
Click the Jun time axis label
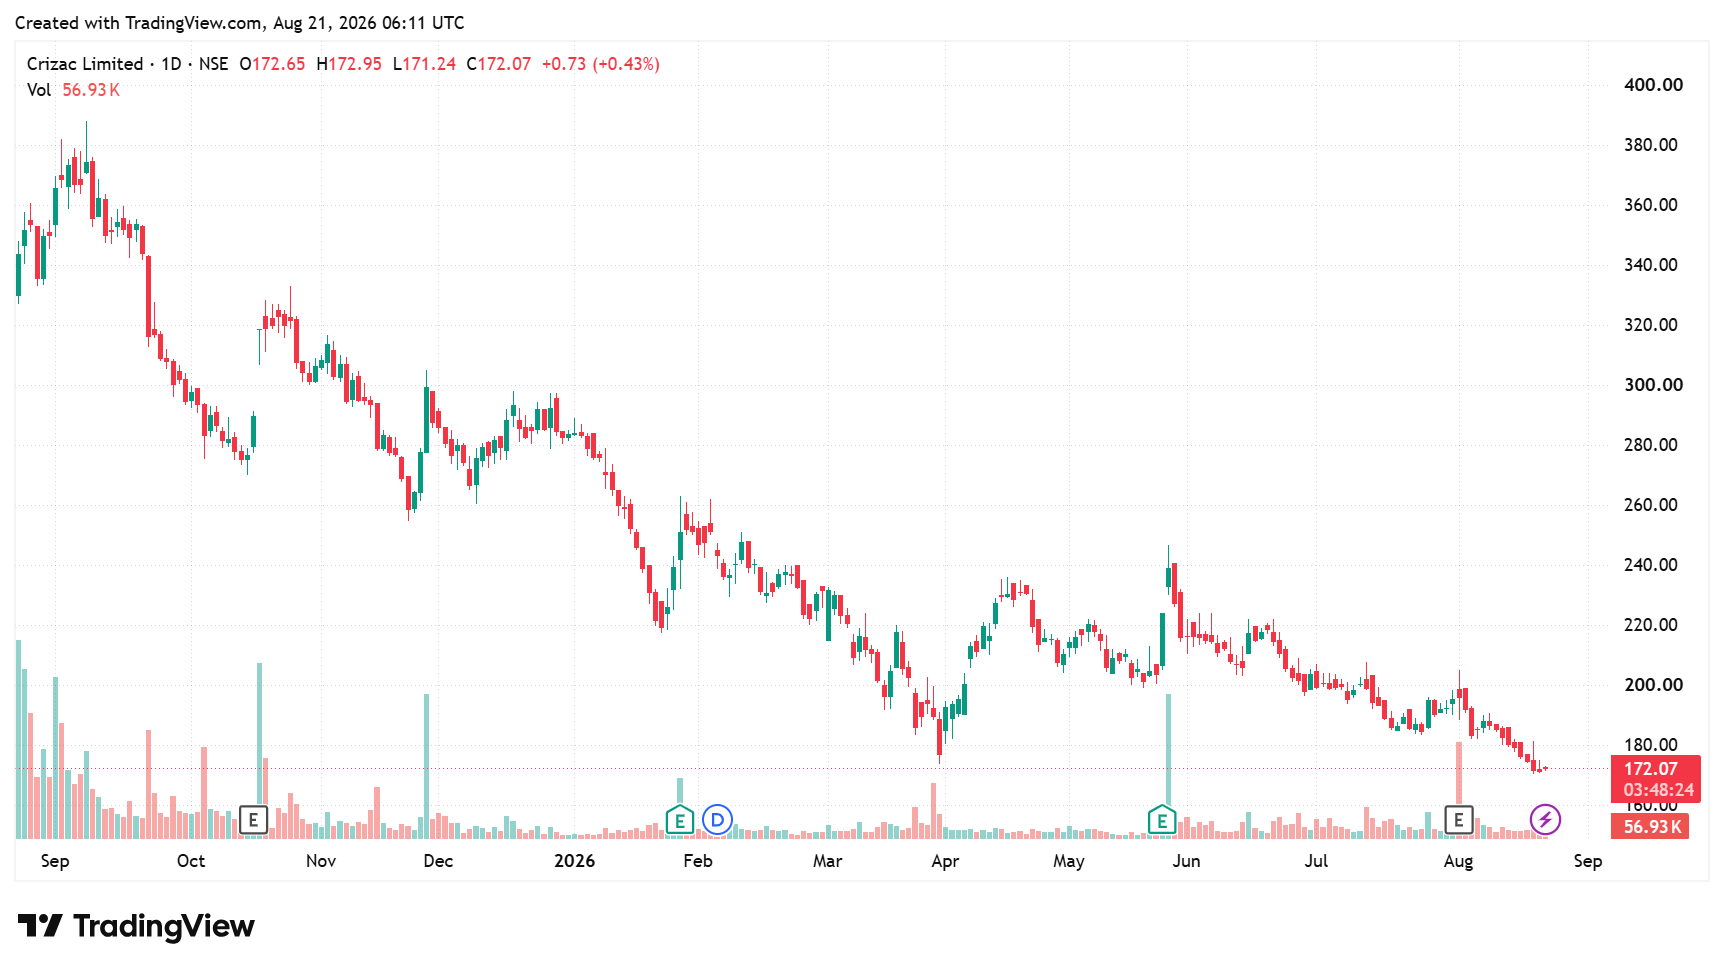pyautogui.click(x=1187, y=861)
